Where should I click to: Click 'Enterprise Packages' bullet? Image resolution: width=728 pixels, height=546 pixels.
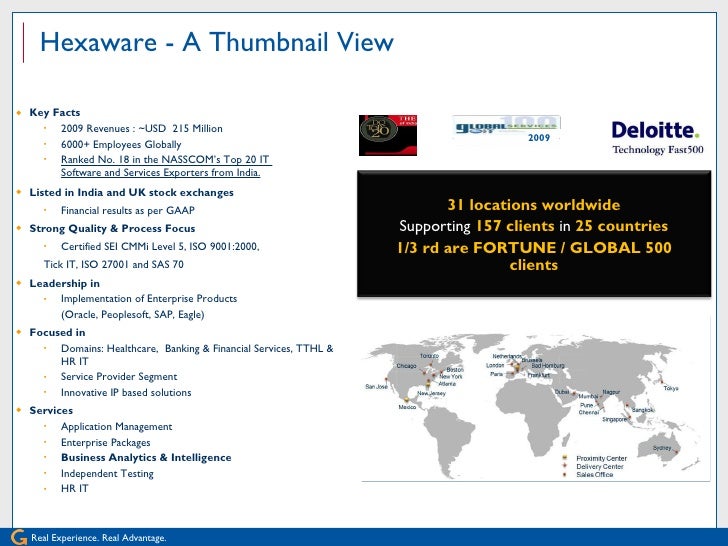[105, 442]
